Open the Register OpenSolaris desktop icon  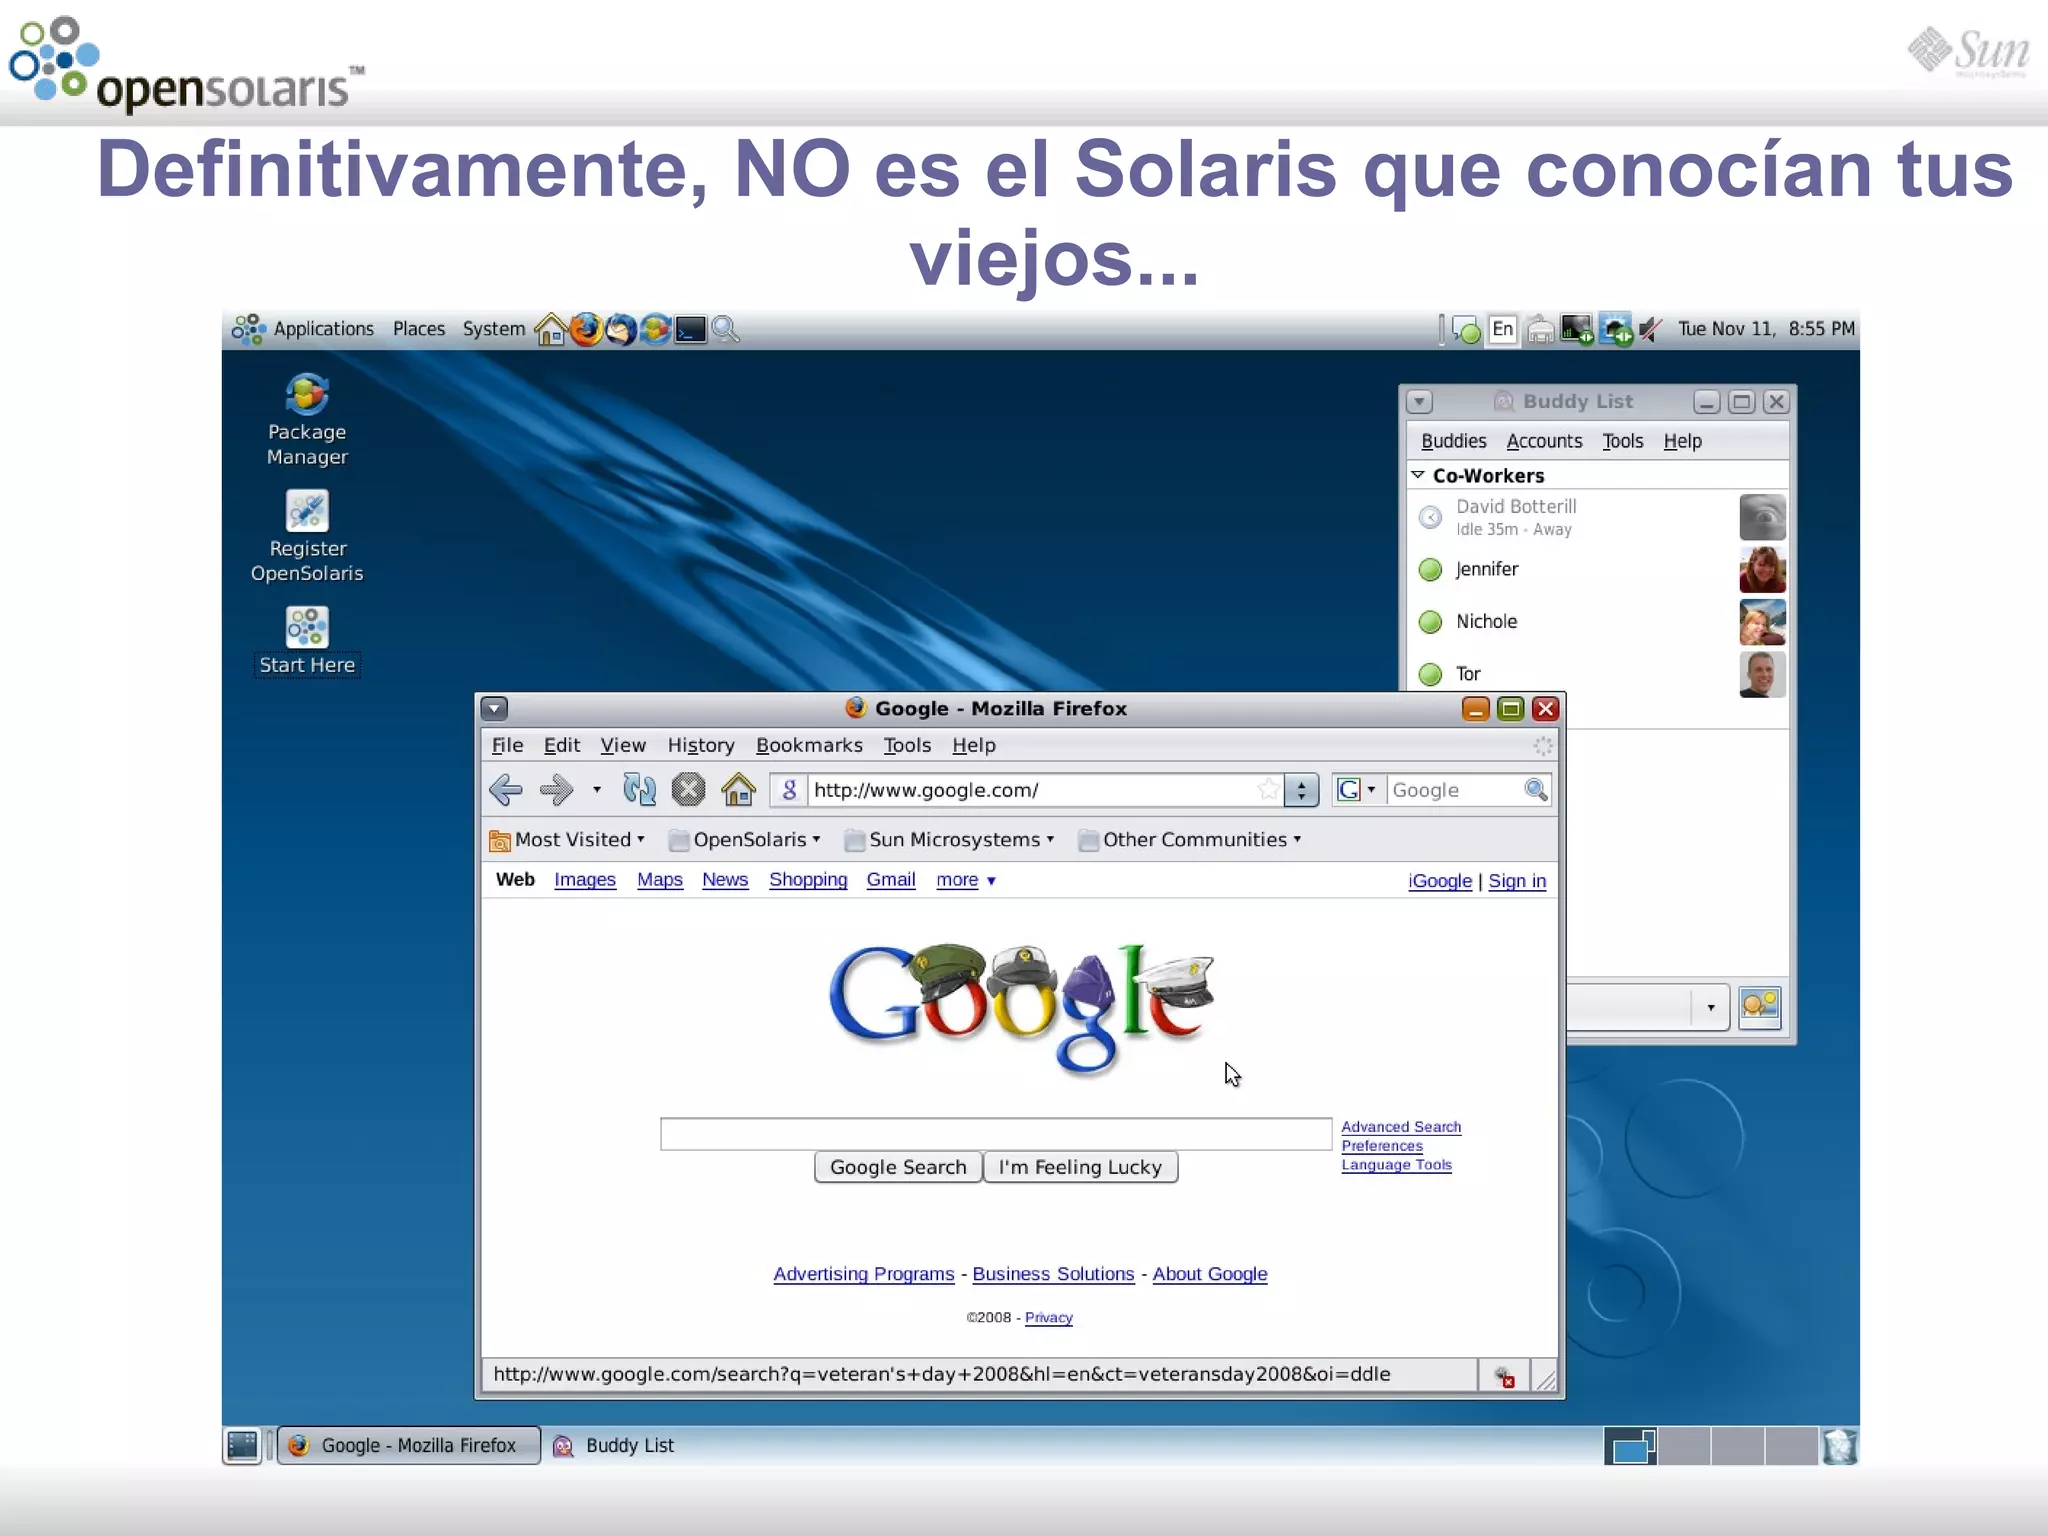(307, 536)
